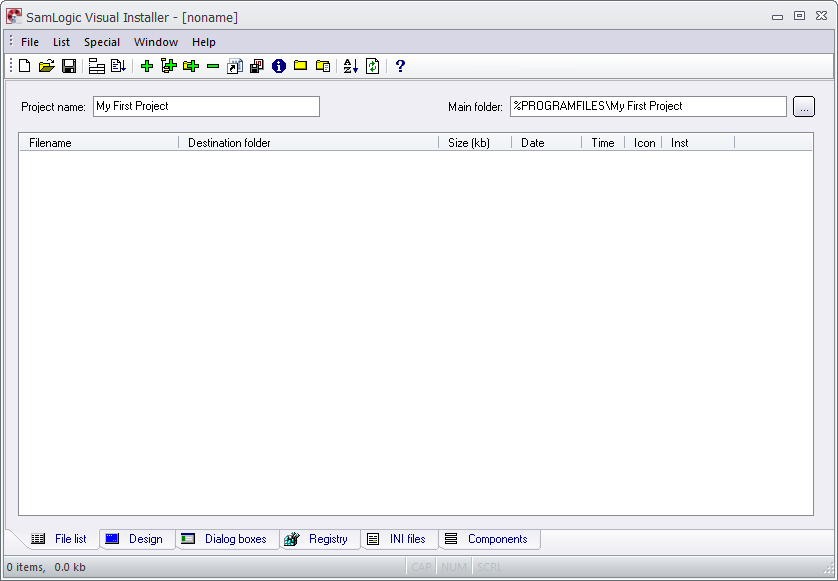Sort the list with the A-Z icon
838x581 pixels.
click(351, 66)
